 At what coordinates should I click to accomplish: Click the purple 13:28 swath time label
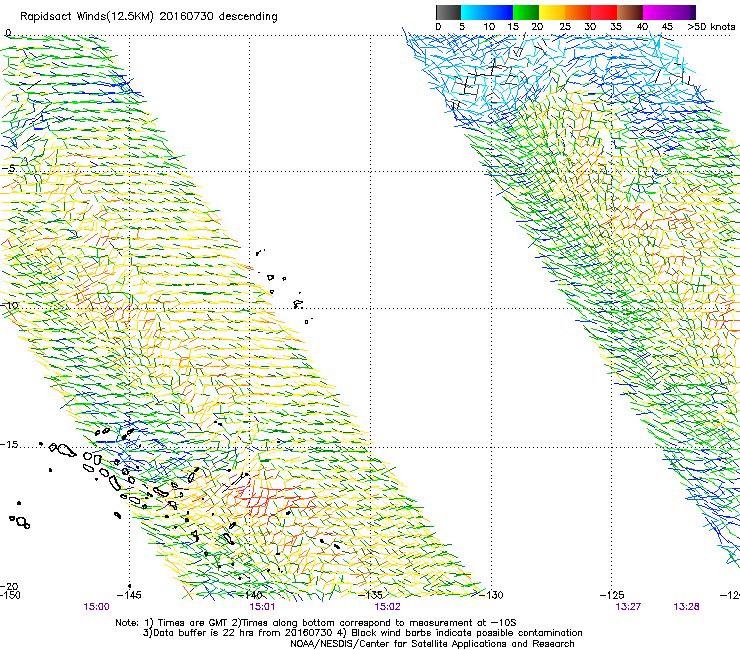(686, 607)
